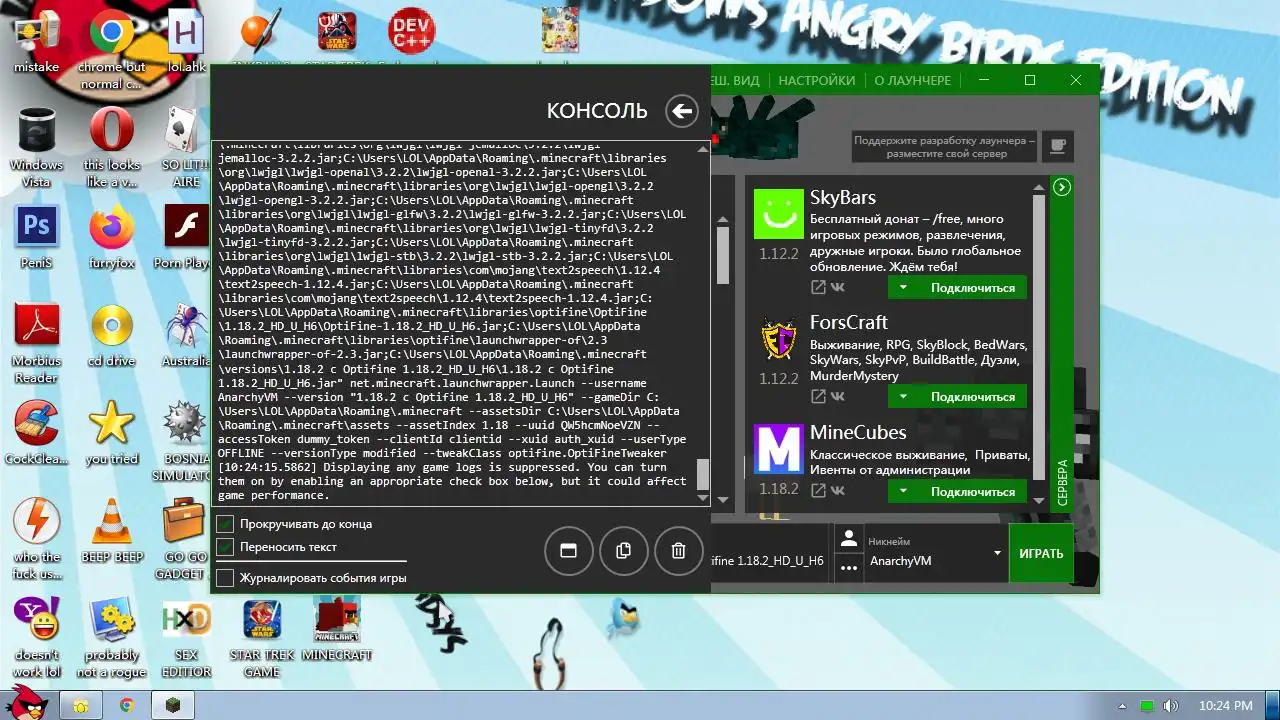Open SkyBars VK page icon

pos(838,288)
